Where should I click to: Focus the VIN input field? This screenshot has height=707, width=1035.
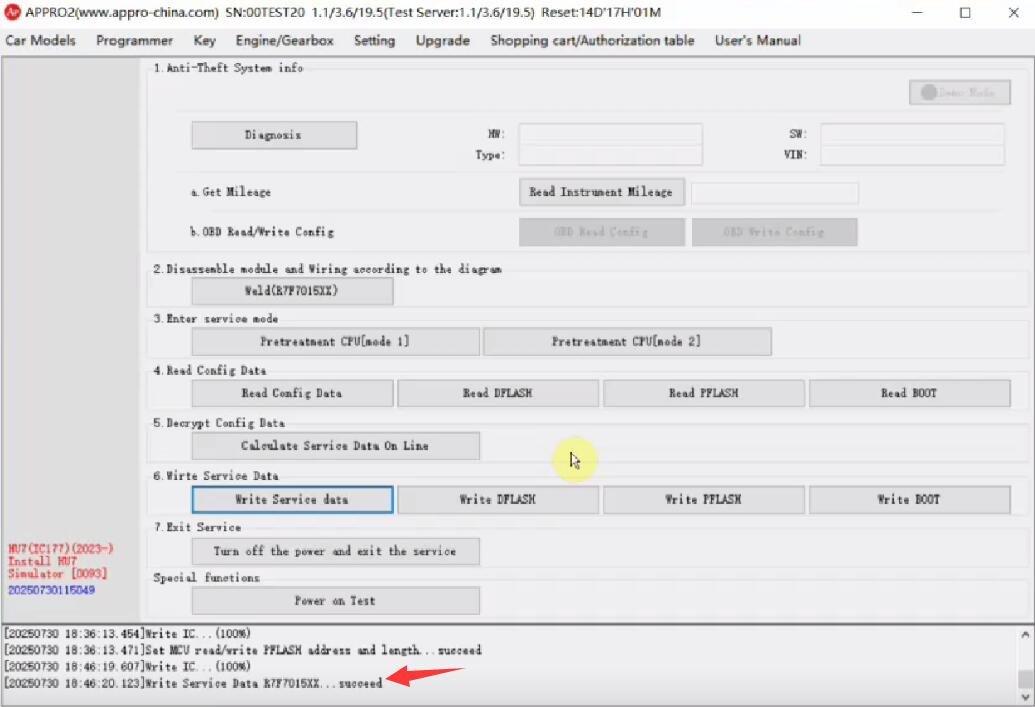tap(912, 154)
